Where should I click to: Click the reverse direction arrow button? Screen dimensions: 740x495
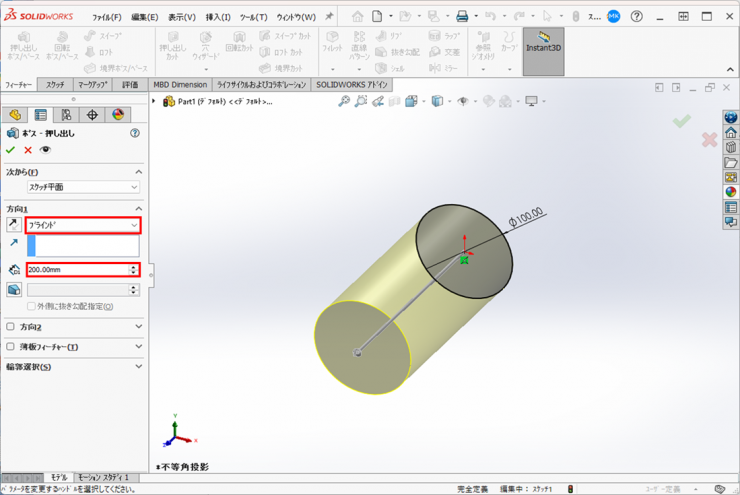(14, 226)
